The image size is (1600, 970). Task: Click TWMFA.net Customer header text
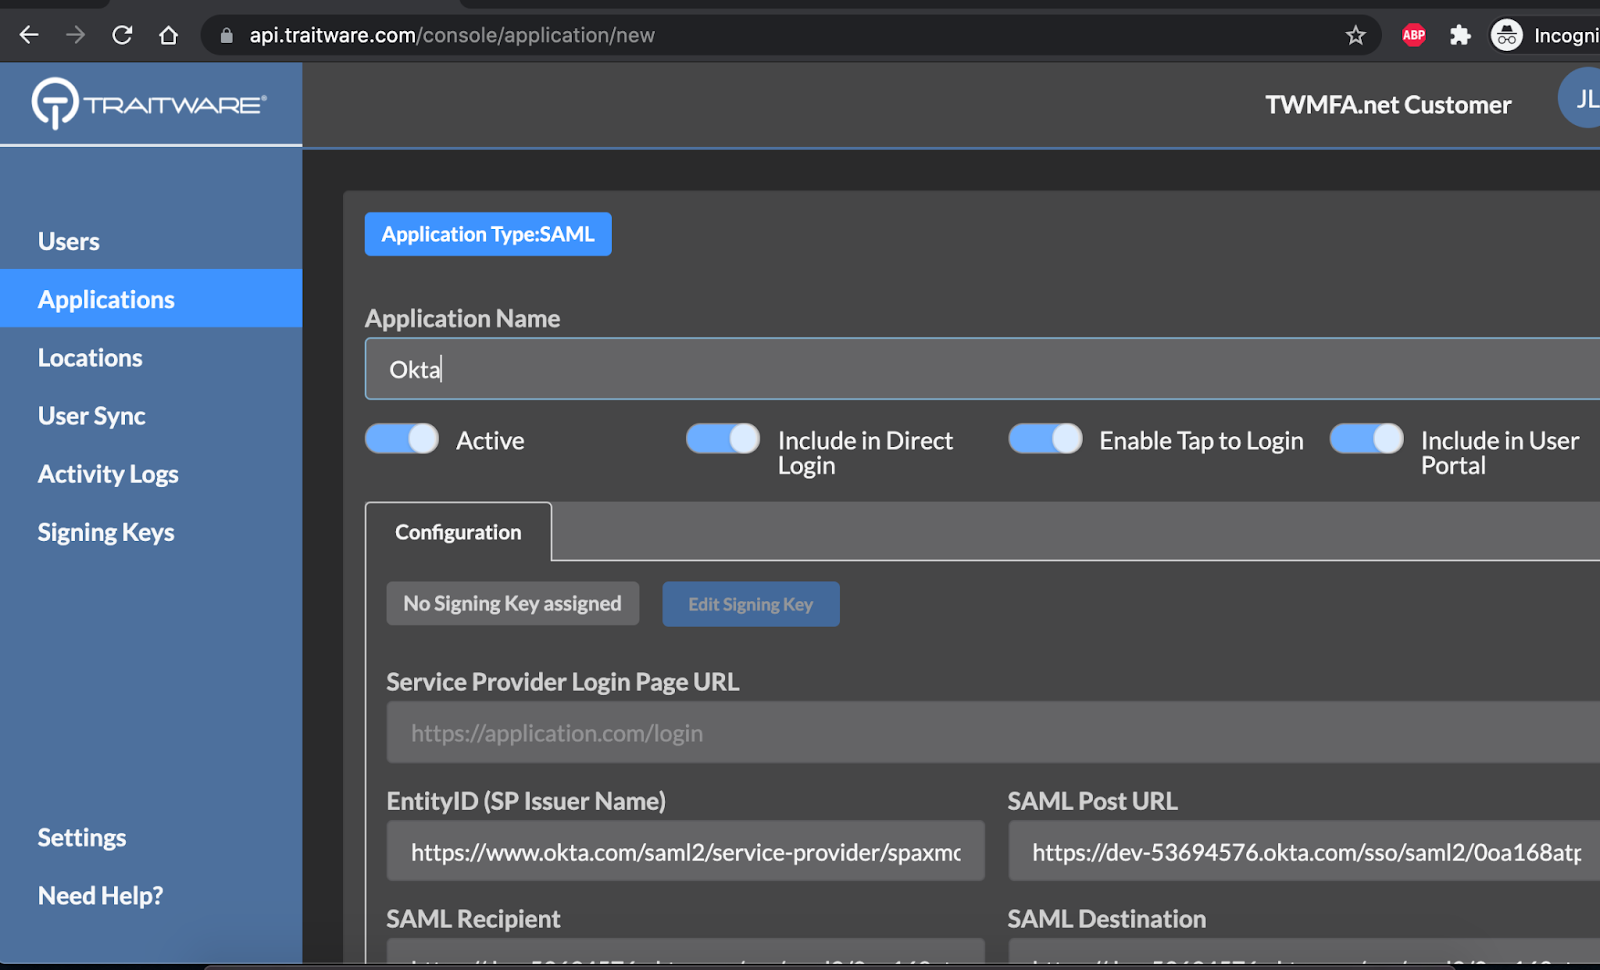pyautogui.click(x=1388, y=104)
